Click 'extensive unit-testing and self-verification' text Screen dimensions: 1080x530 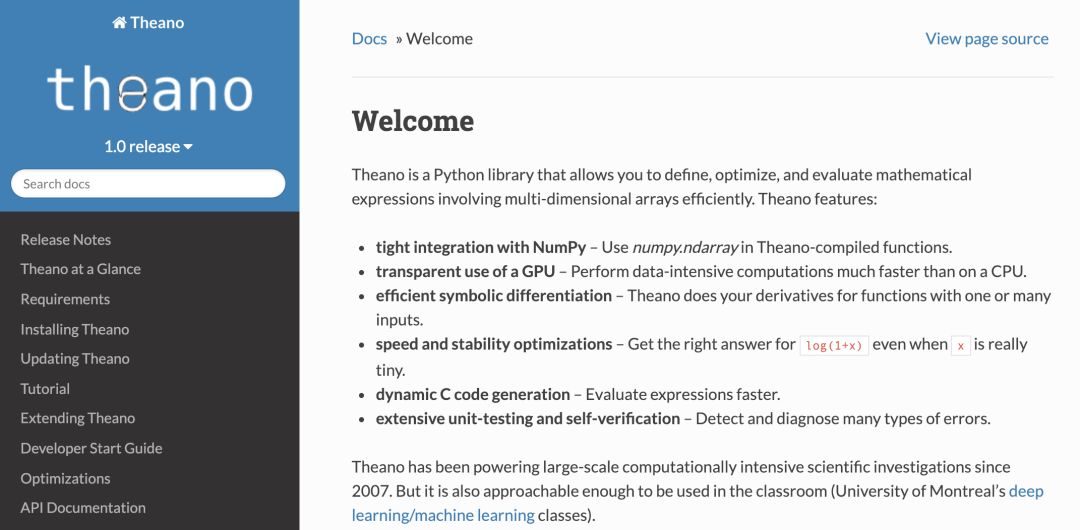(x=528, y=418)
